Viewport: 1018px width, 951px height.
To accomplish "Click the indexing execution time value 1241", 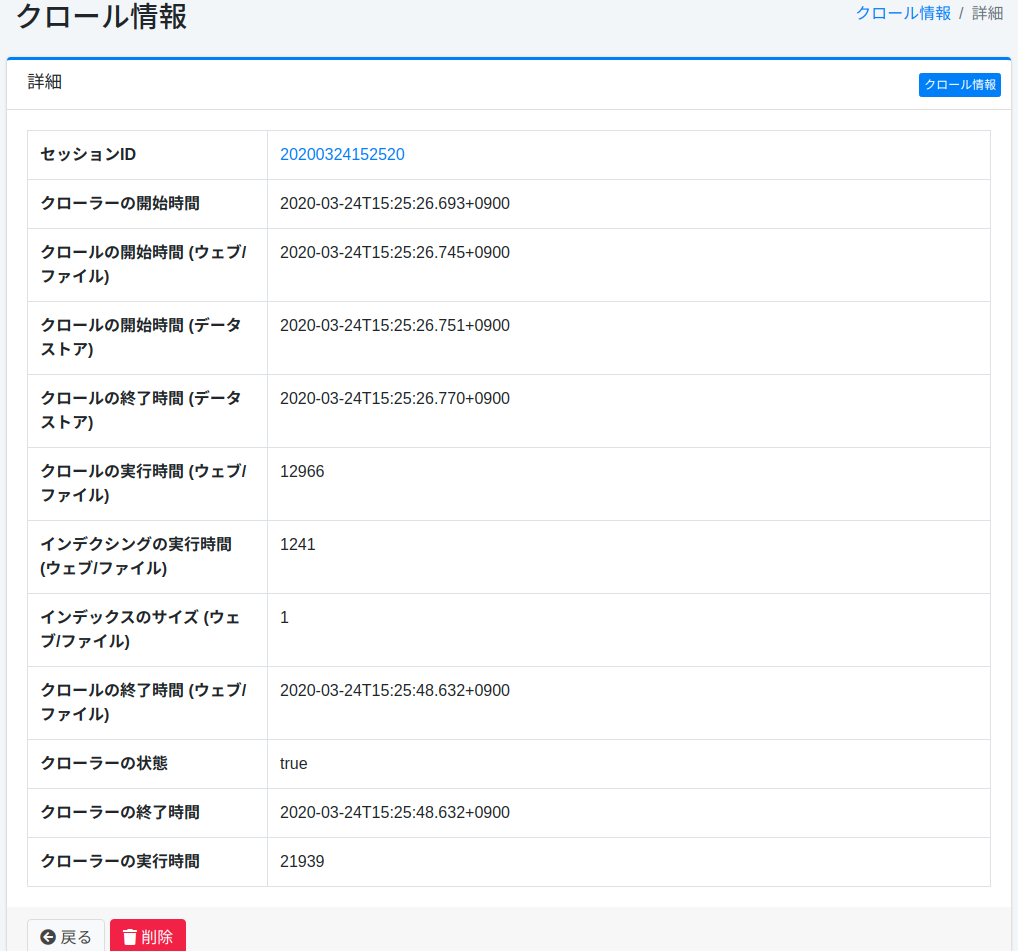I will click(298, 544).
